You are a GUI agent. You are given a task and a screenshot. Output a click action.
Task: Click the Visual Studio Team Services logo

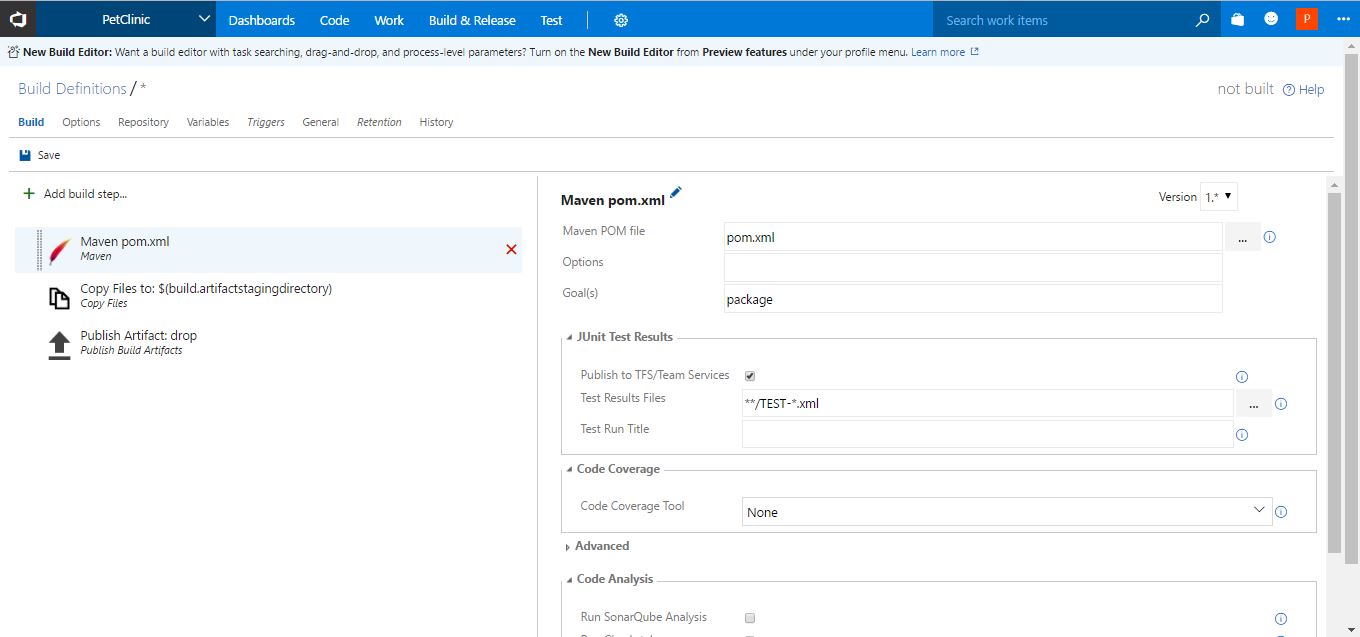pos(18,19)
